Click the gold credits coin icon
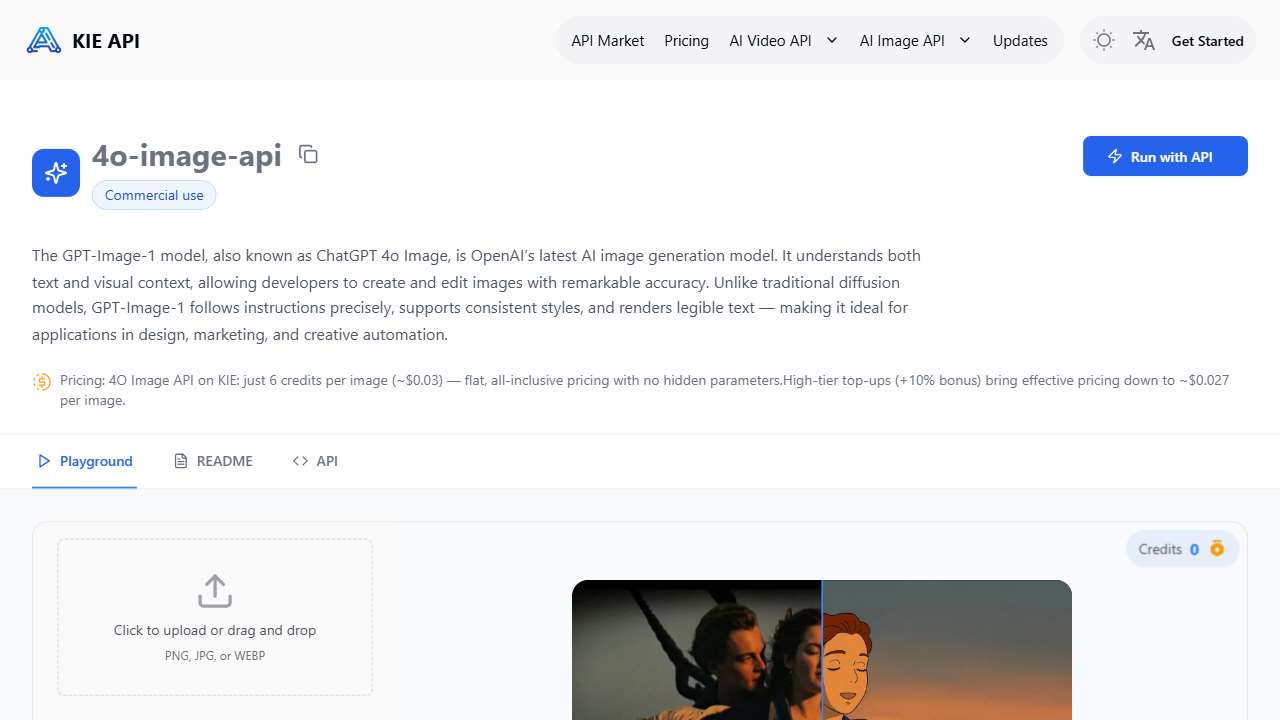The height and width of the screenshot is (720, 1280). pos(1217,549)
